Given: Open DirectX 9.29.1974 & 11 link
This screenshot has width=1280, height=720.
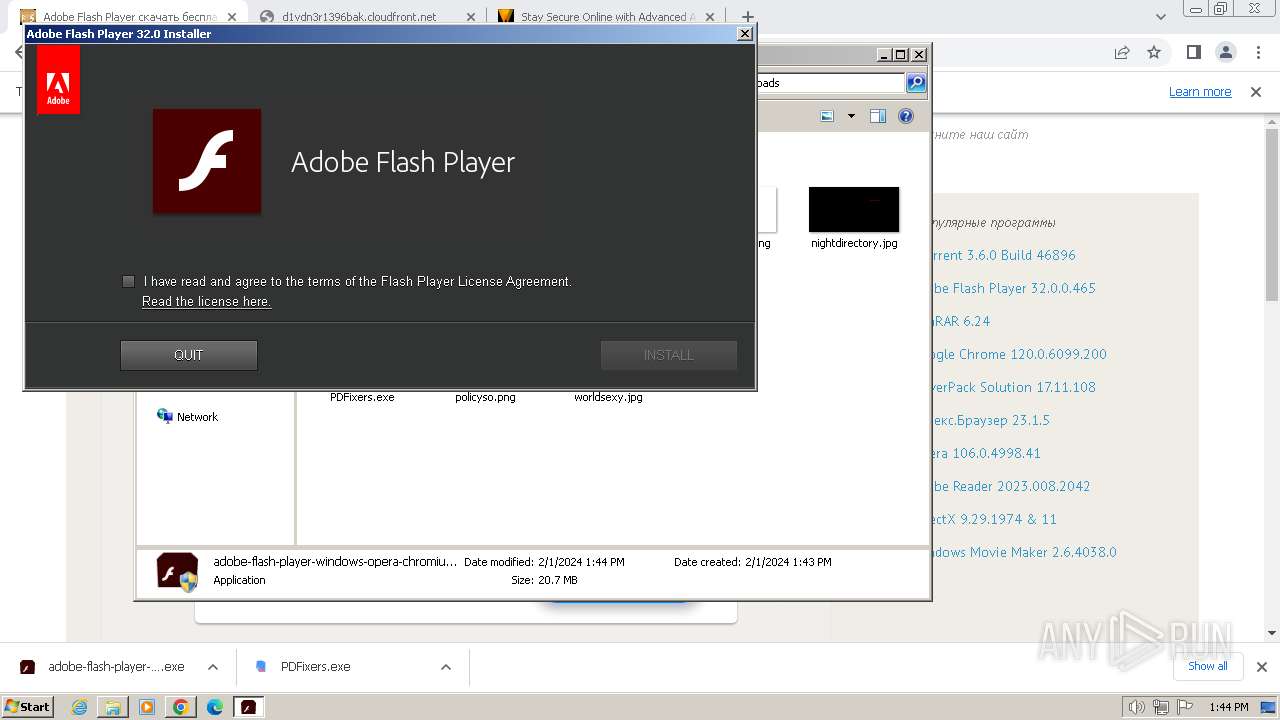Looking at the screenshot, I should click(994, 519).
